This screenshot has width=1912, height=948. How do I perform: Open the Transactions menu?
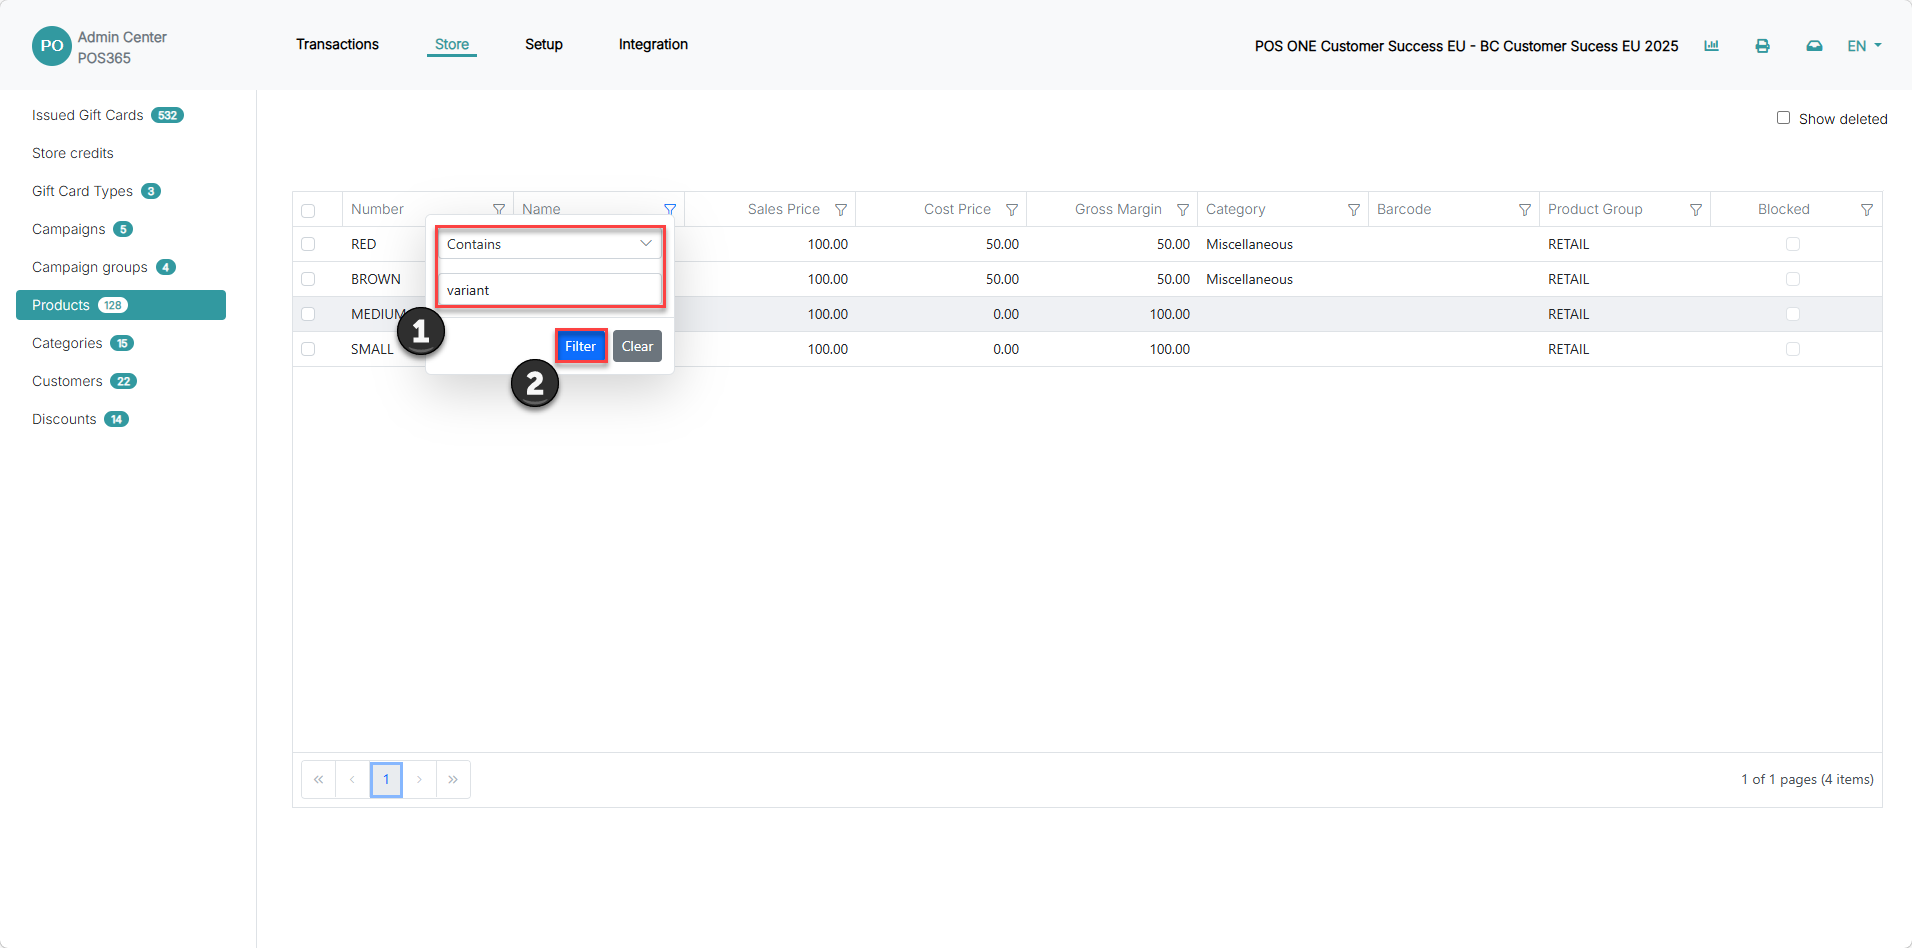[x=337, y=44]
